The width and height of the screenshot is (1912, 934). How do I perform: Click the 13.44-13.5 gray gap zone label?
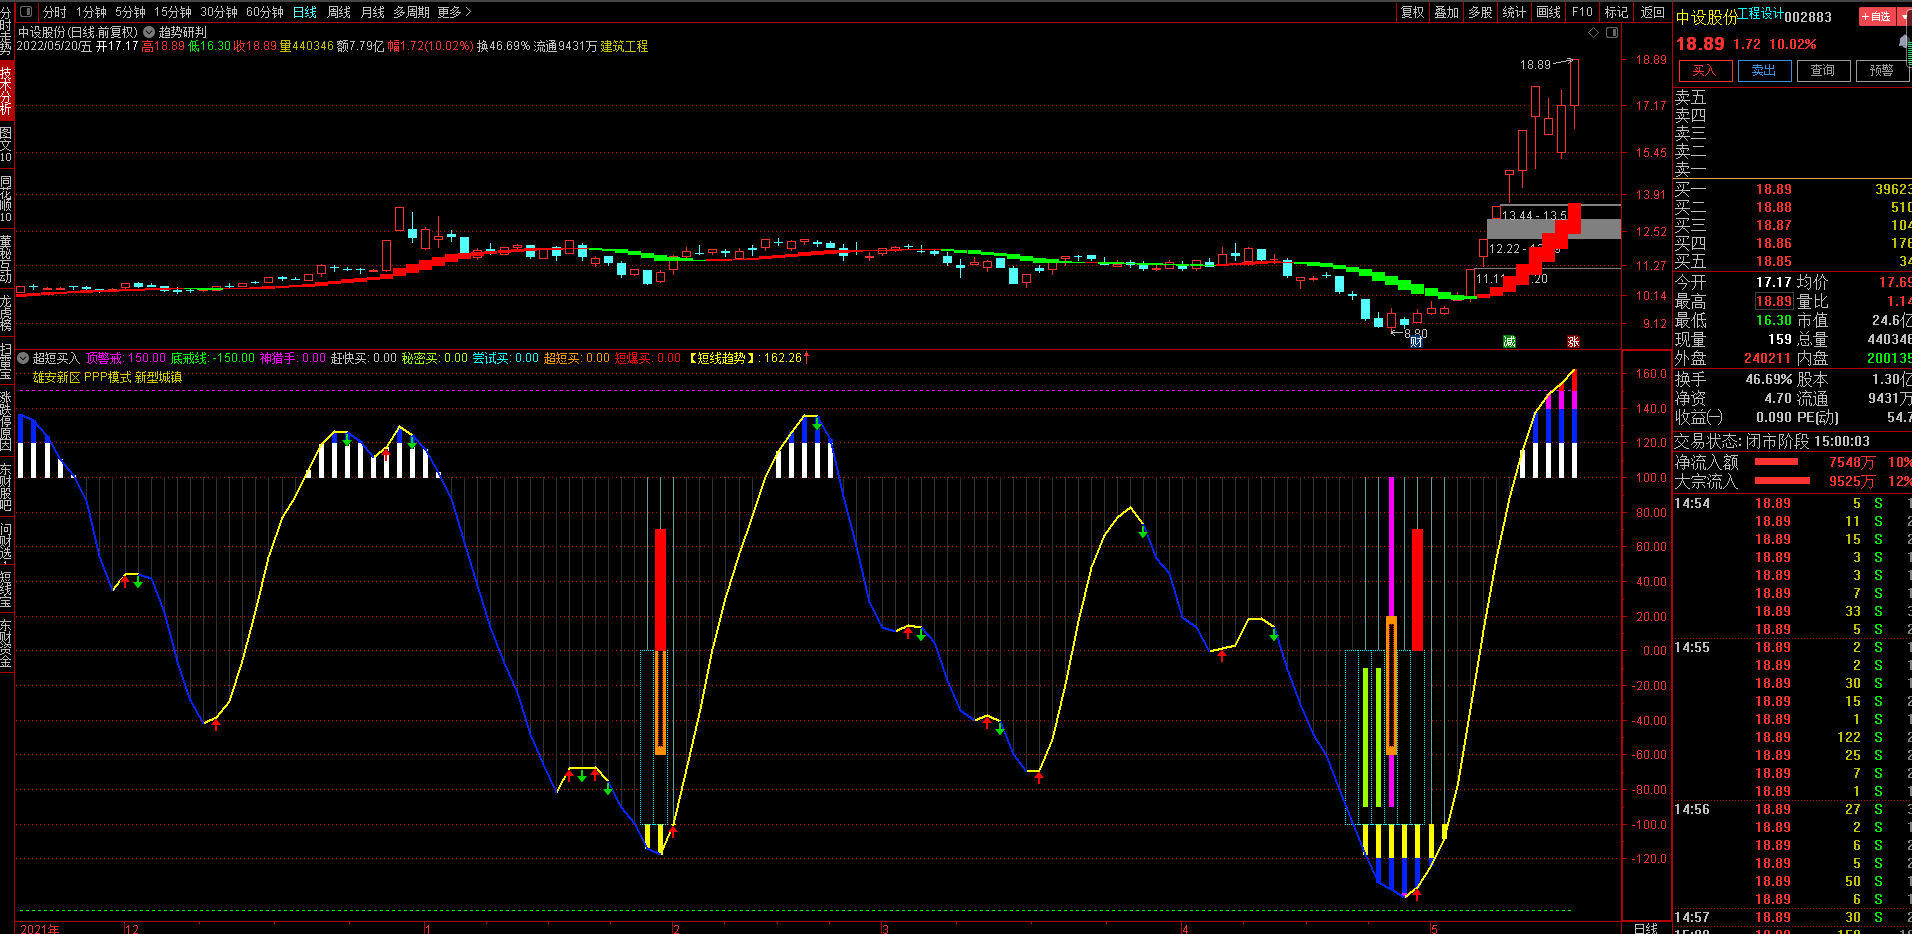pyautogui.click(x=1534, y=215)
